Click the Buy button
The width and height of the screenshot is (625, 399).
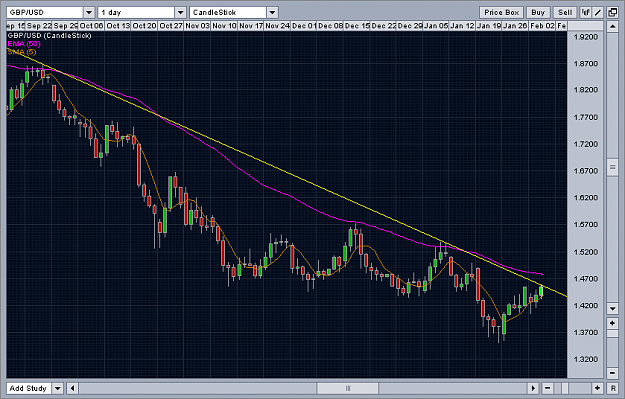[538, 12]
